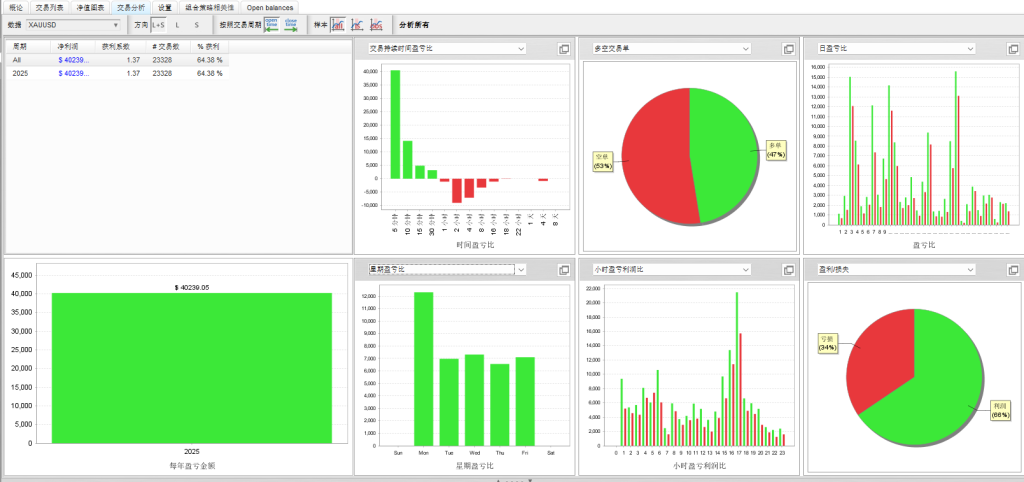The height and width of the screenshot is (482, 1024).
Task: Toggle direction to S (short only)
Action: click(x=197, y=25)
